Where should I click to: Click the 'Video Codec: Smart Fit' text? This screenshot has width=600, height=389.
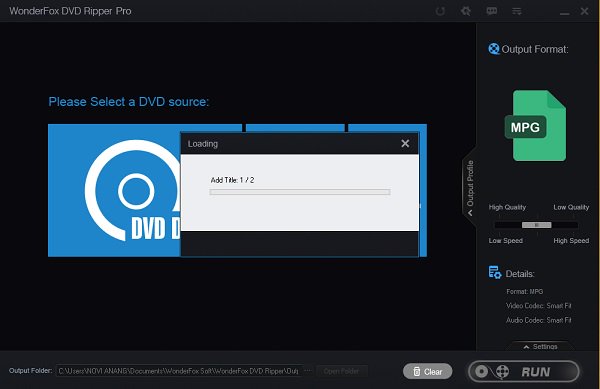[538, 306]
